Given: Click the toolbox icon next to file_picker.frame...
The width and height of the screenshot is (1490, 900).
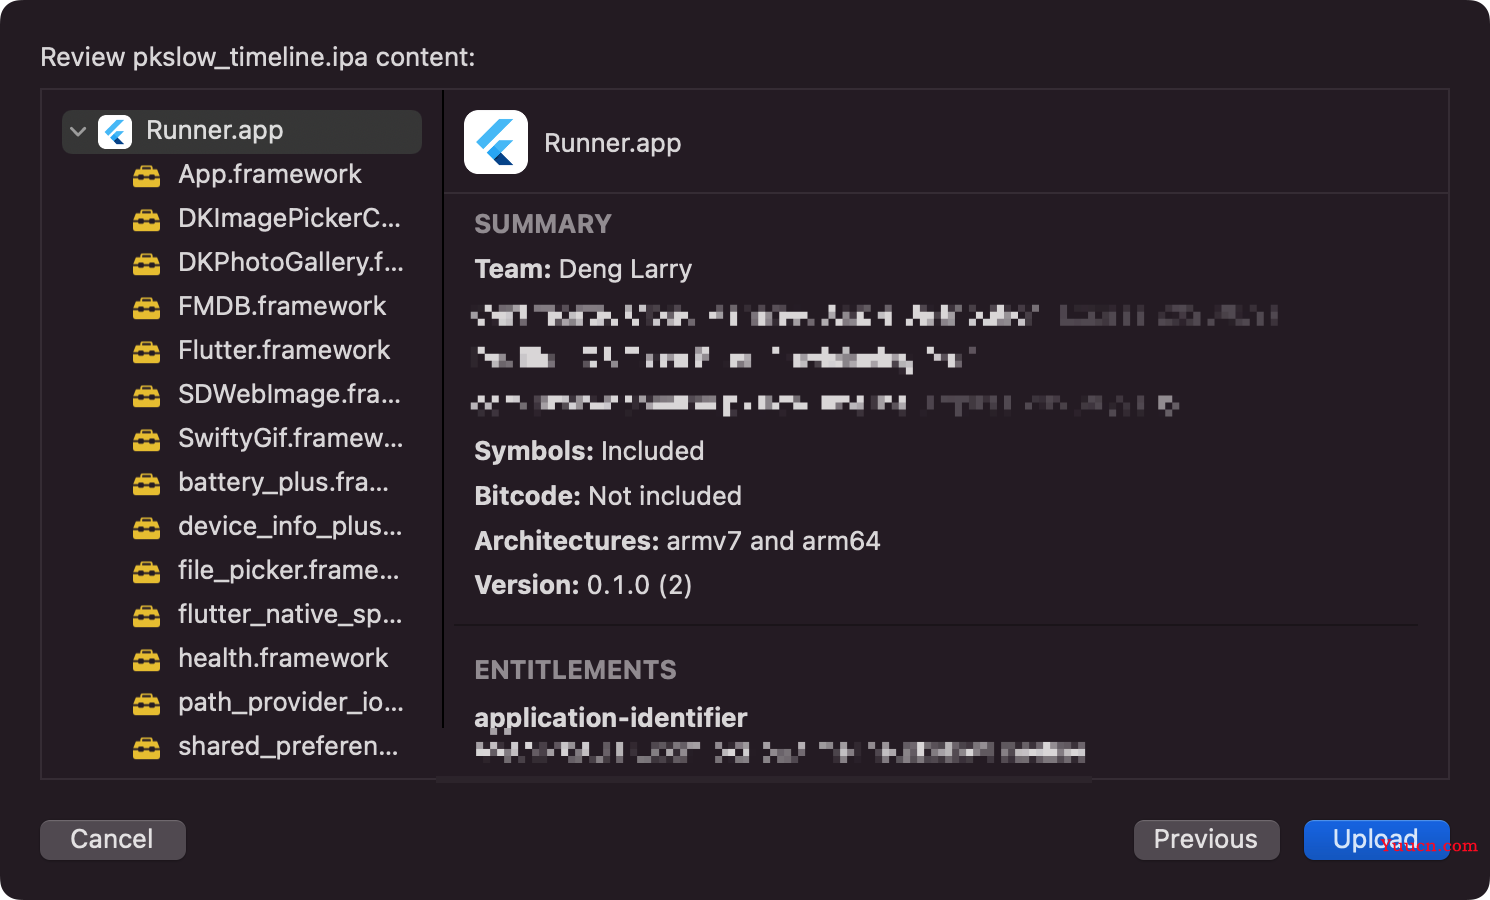Looking at the screenshot, I should coord(147,572).
